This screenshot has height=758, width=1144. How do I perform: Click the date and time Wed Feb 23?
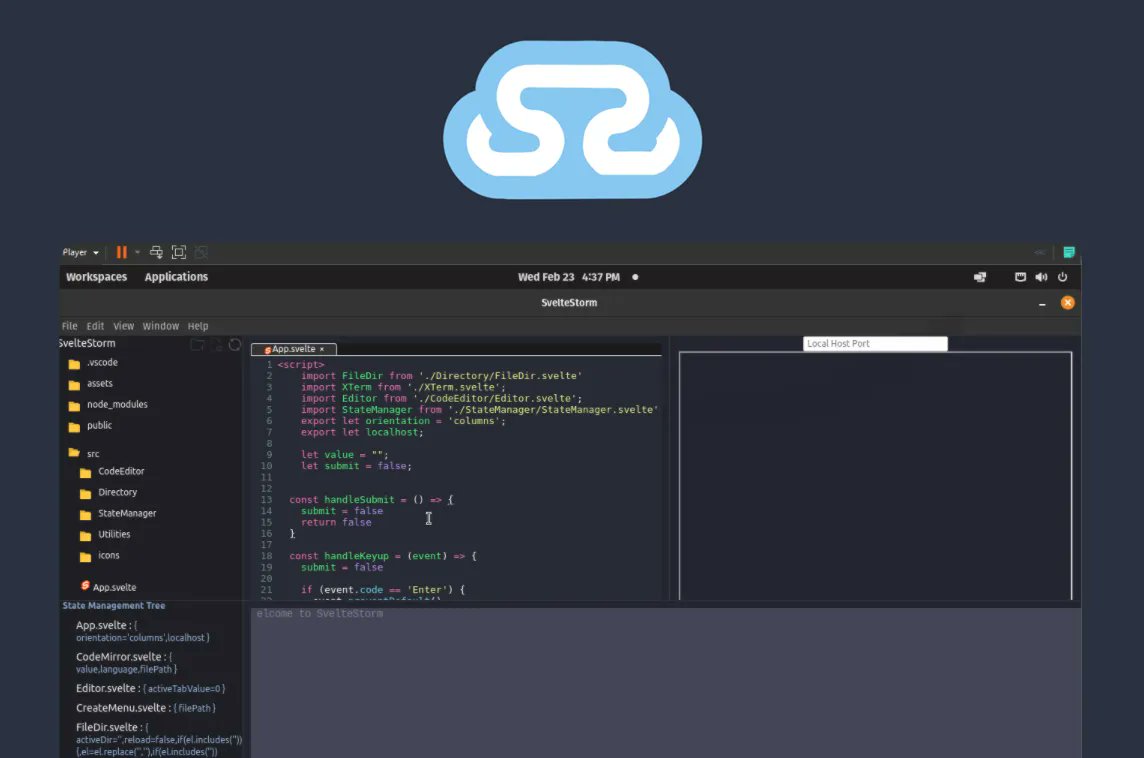click(x=568, y=277)
